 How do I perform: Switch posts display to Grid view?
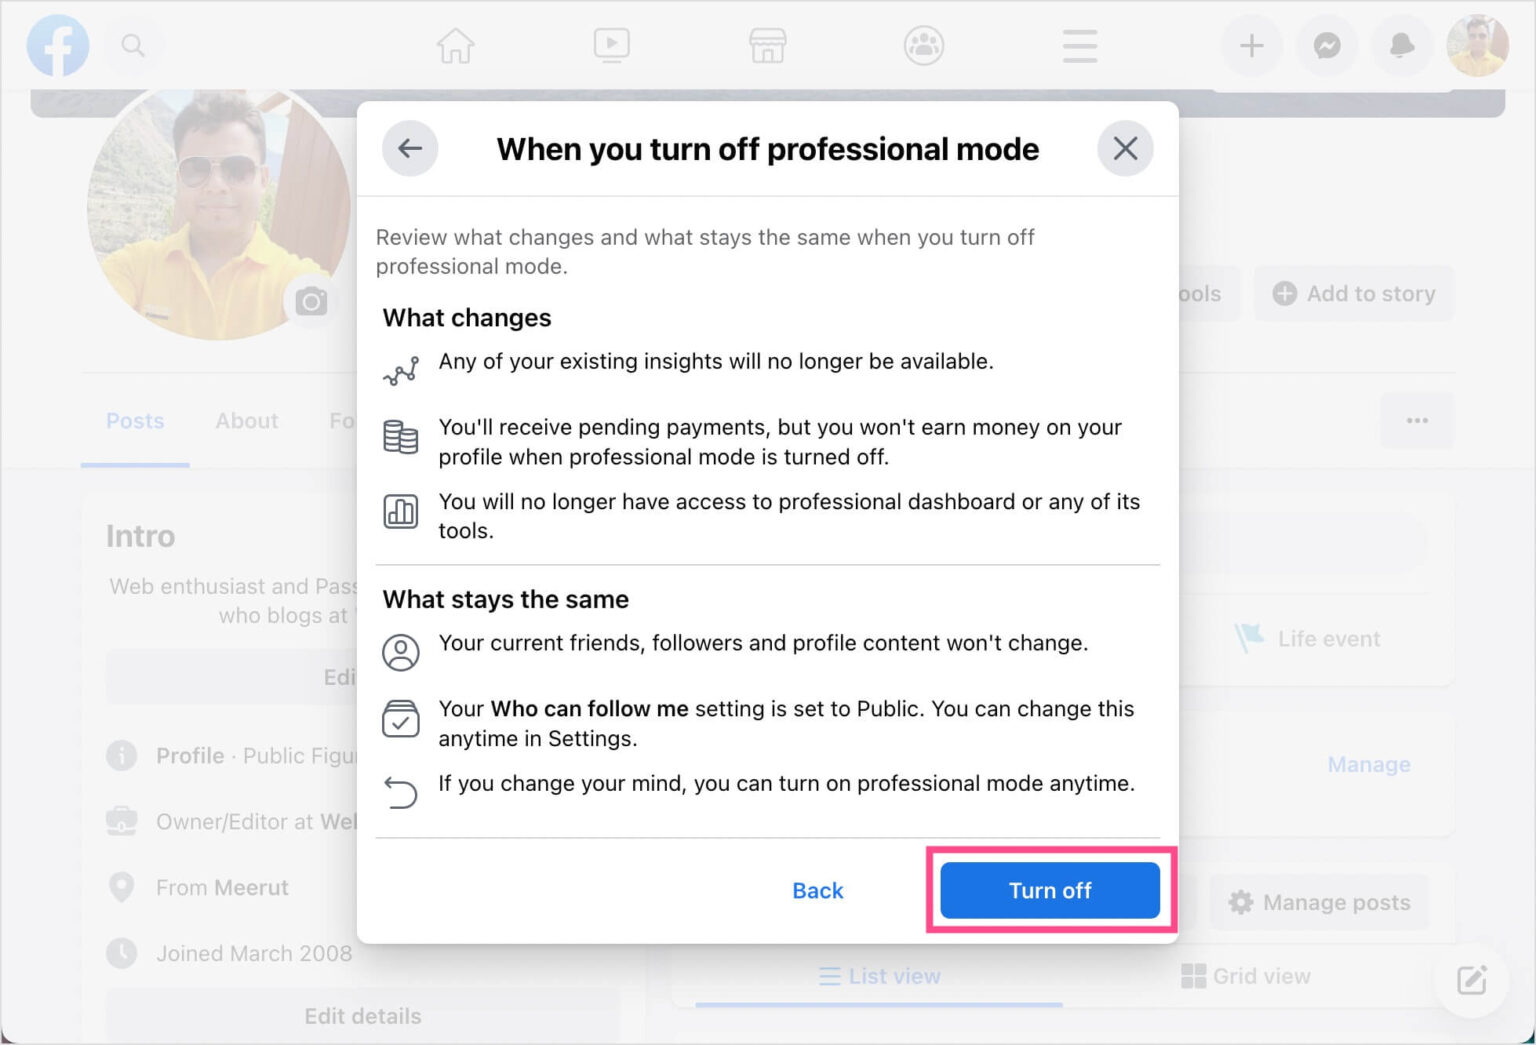pyautogui.click(x=1246, y=975)
